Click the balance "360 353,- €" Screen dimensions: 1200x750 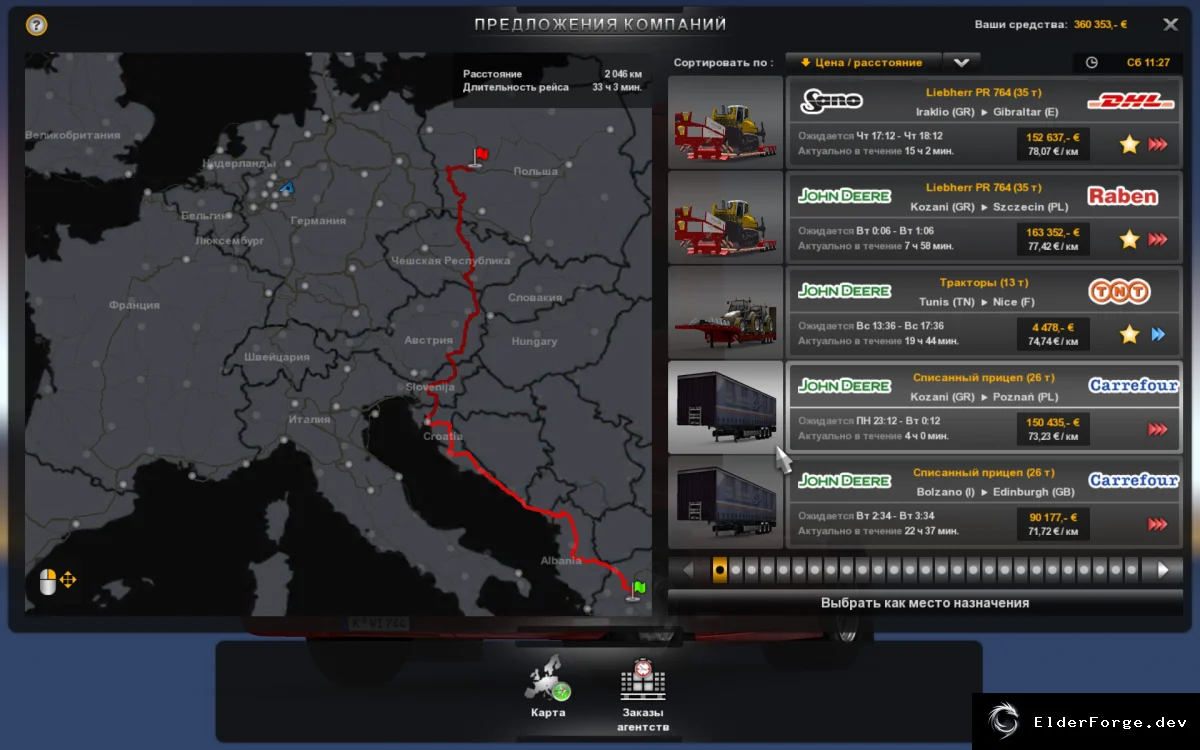click(1100, 25)
